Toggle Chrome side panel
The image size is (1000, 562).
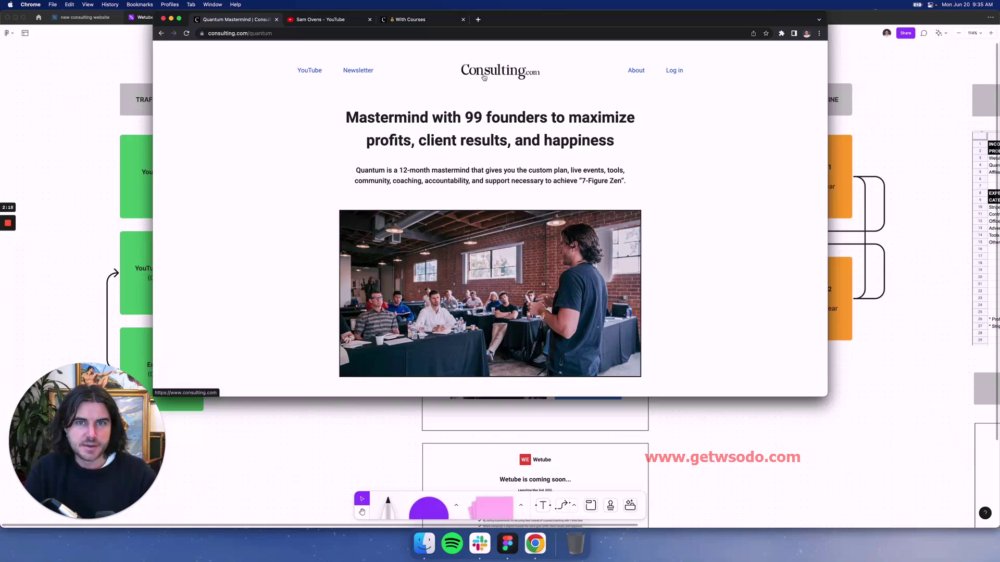pyautogui.click(x=794, y=33)
